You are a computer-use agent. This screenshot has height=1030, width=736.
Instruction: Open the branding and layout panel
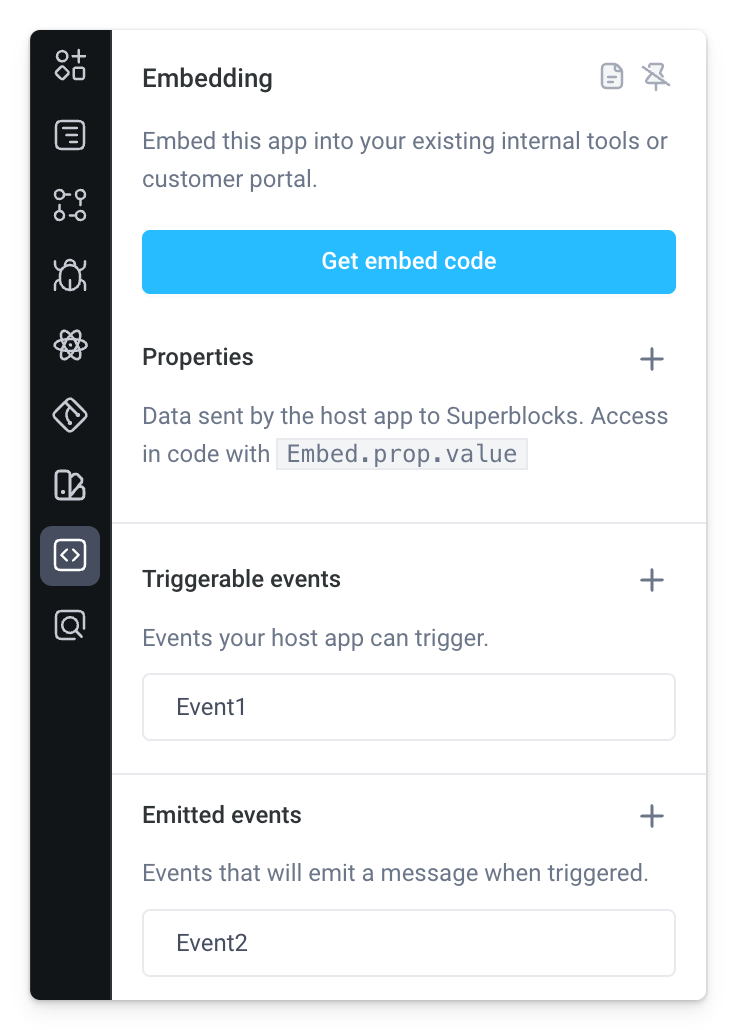69,485
